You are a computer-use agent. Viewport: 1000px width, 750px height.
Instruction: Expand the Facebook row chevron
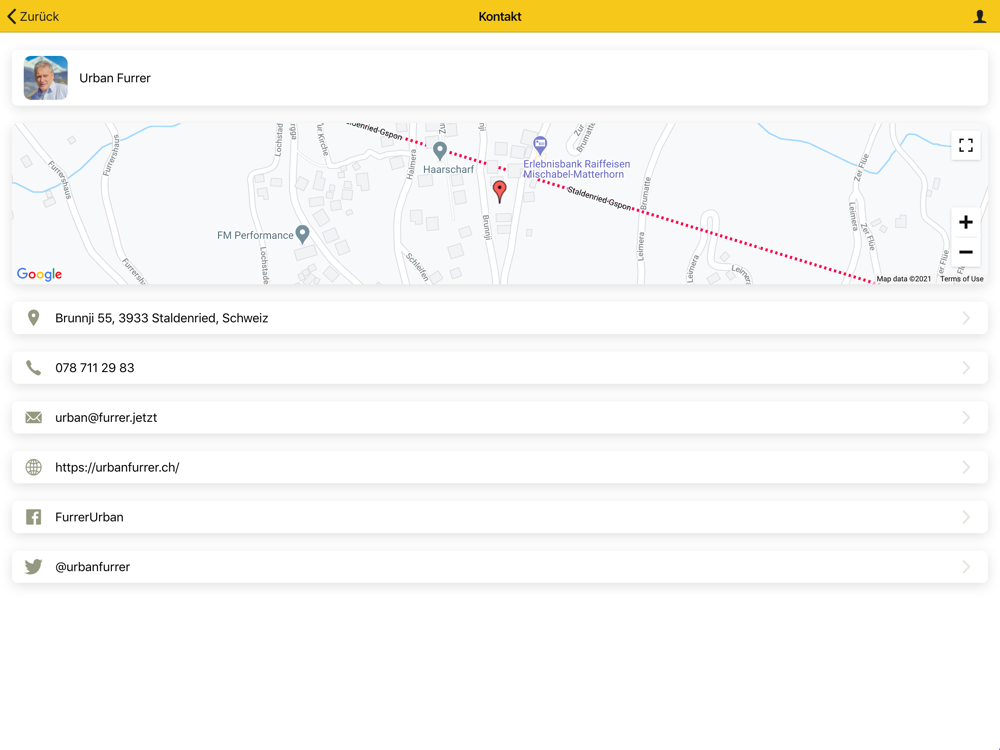(966, 517)
